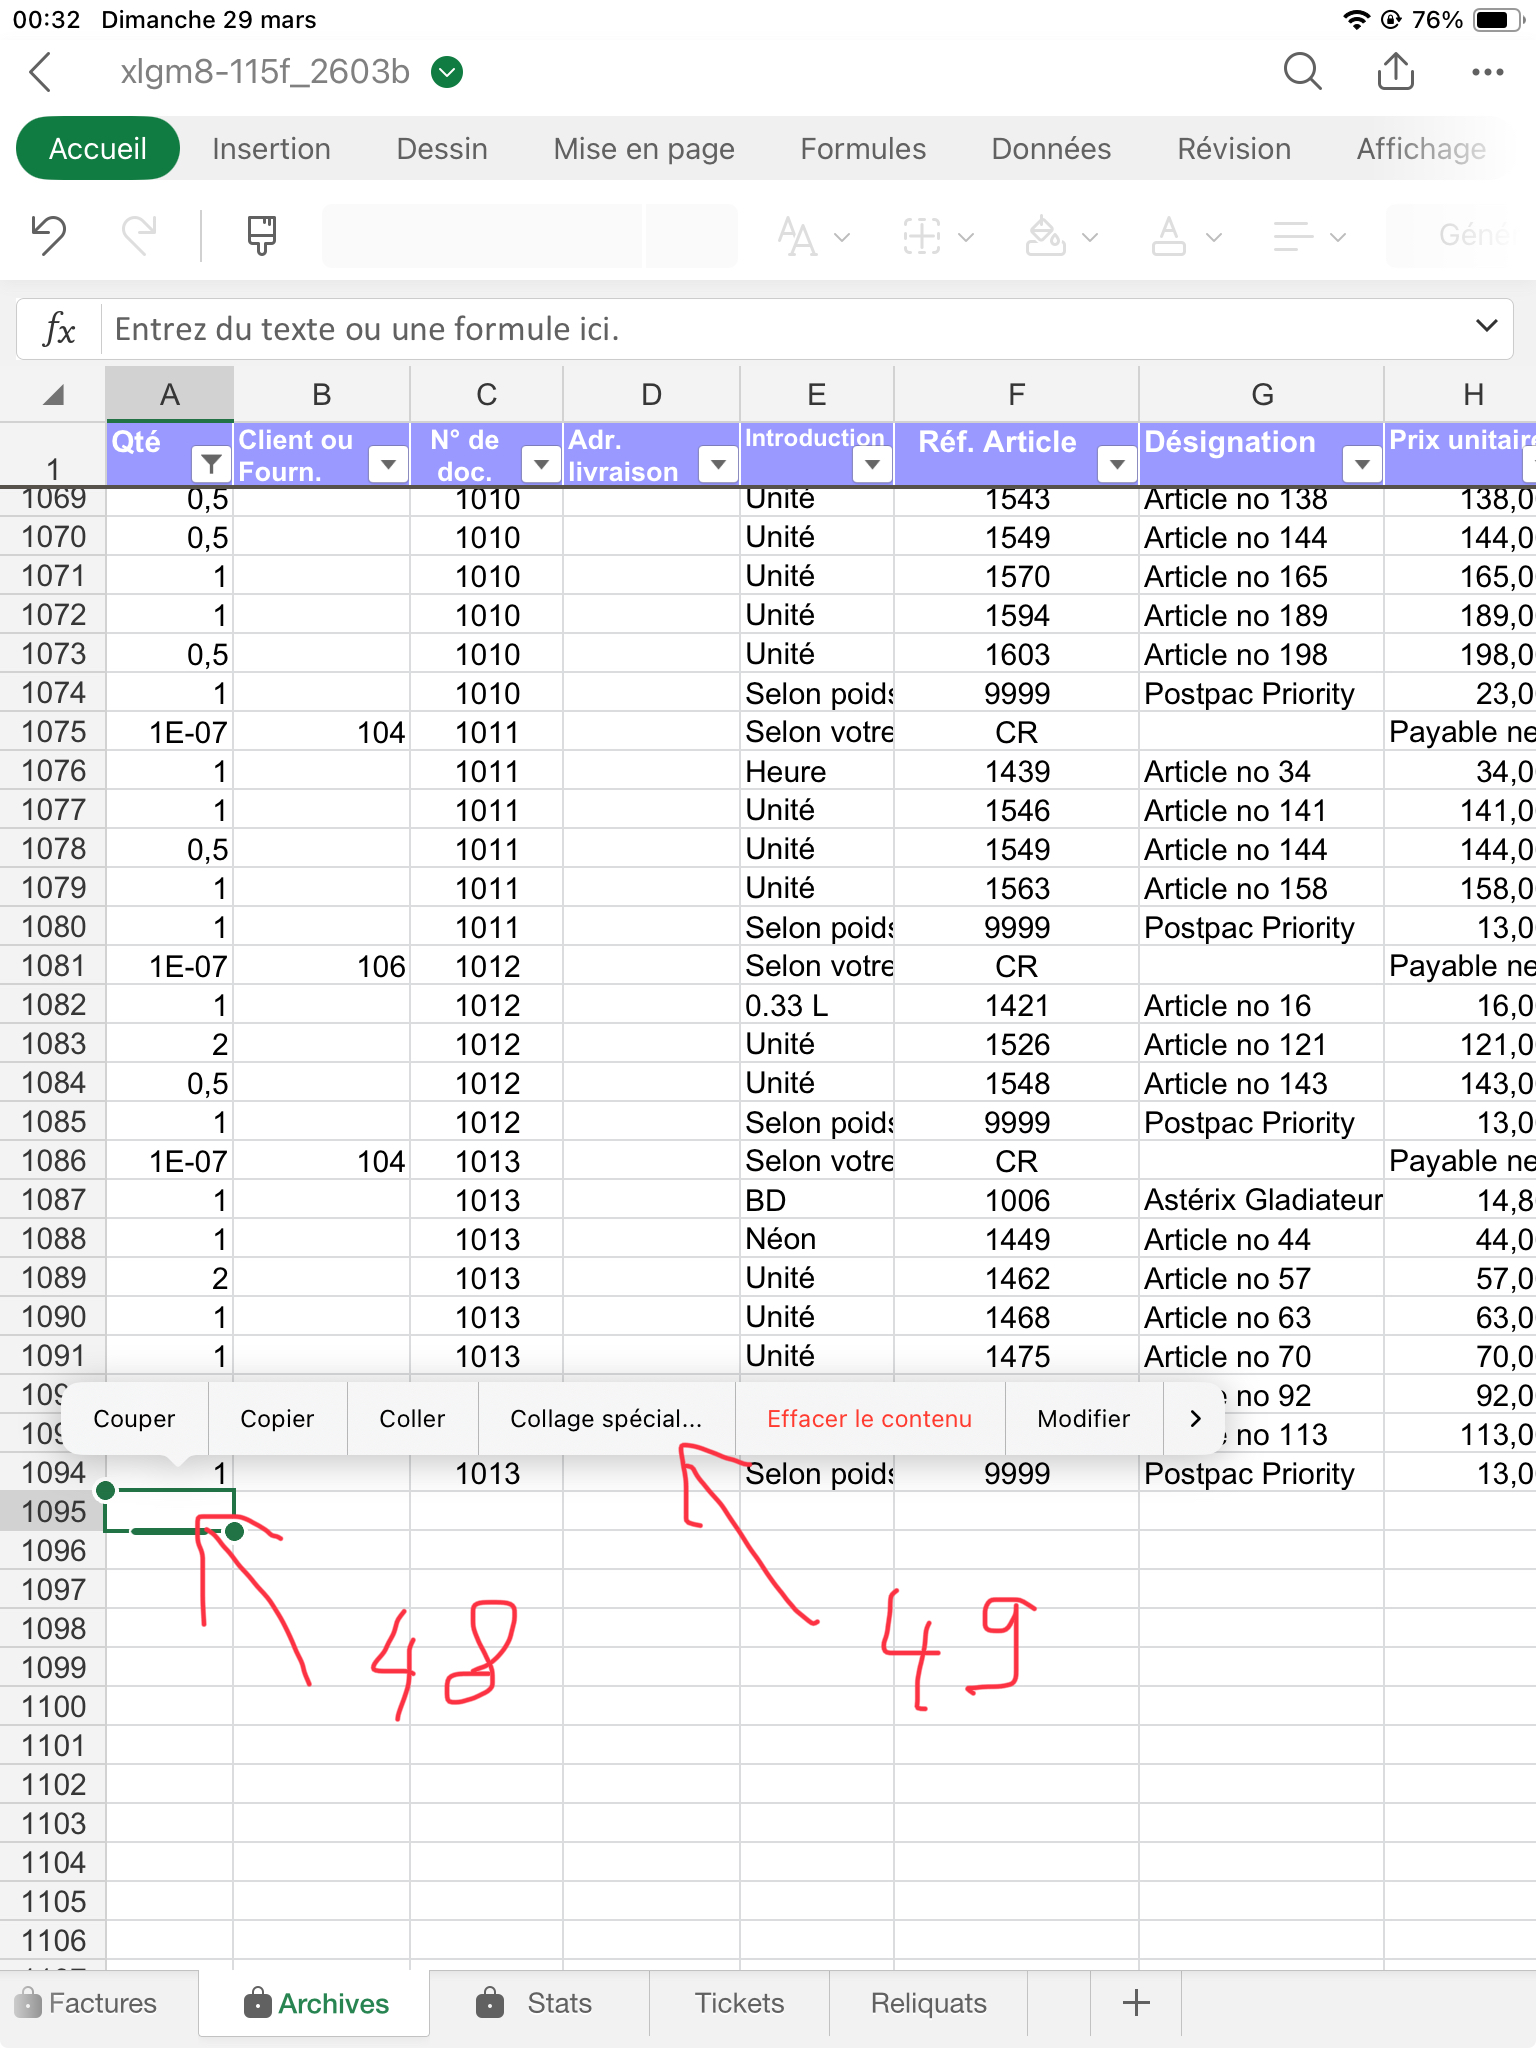The image size is (1536, 2048).
Task: Open the fill color bucket picker
Action: (x=1046, y=237)
